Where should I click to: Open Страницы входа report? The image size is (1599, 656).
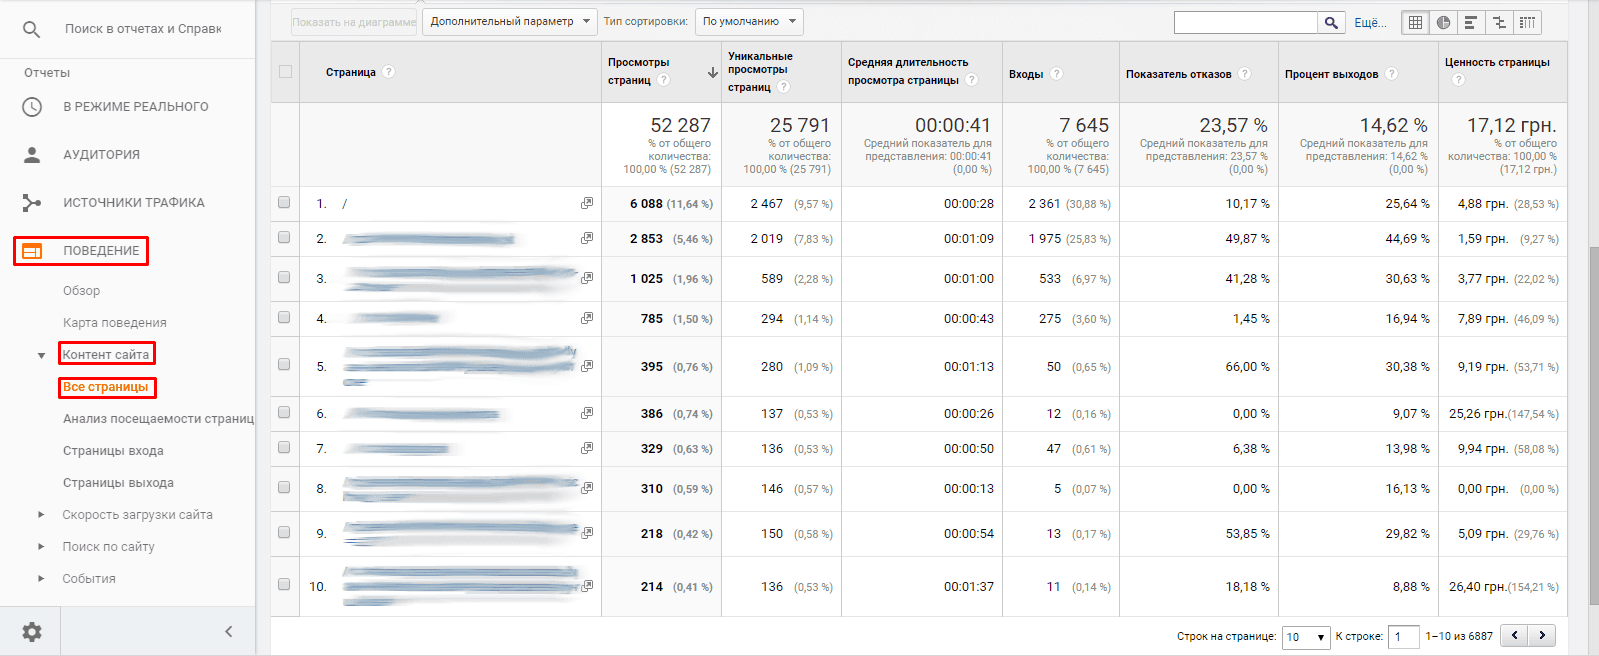[113, 451]
